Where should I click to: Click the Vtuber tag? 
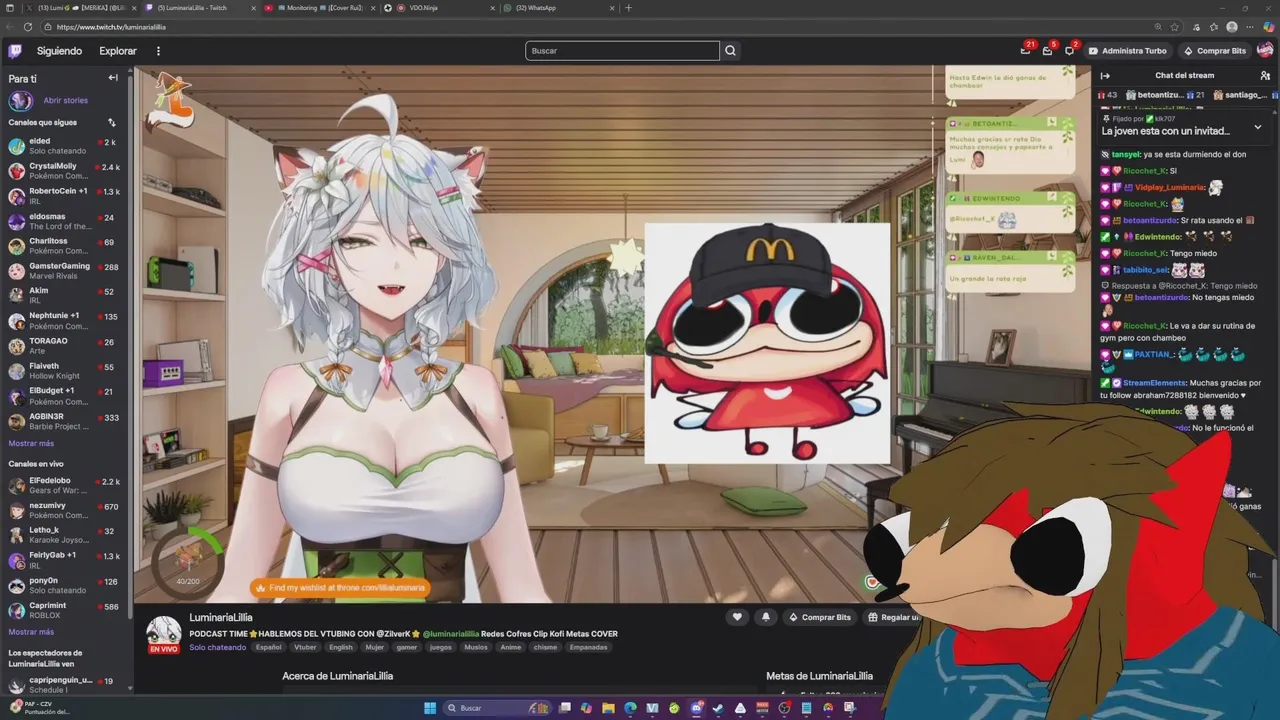coord(305,647)
